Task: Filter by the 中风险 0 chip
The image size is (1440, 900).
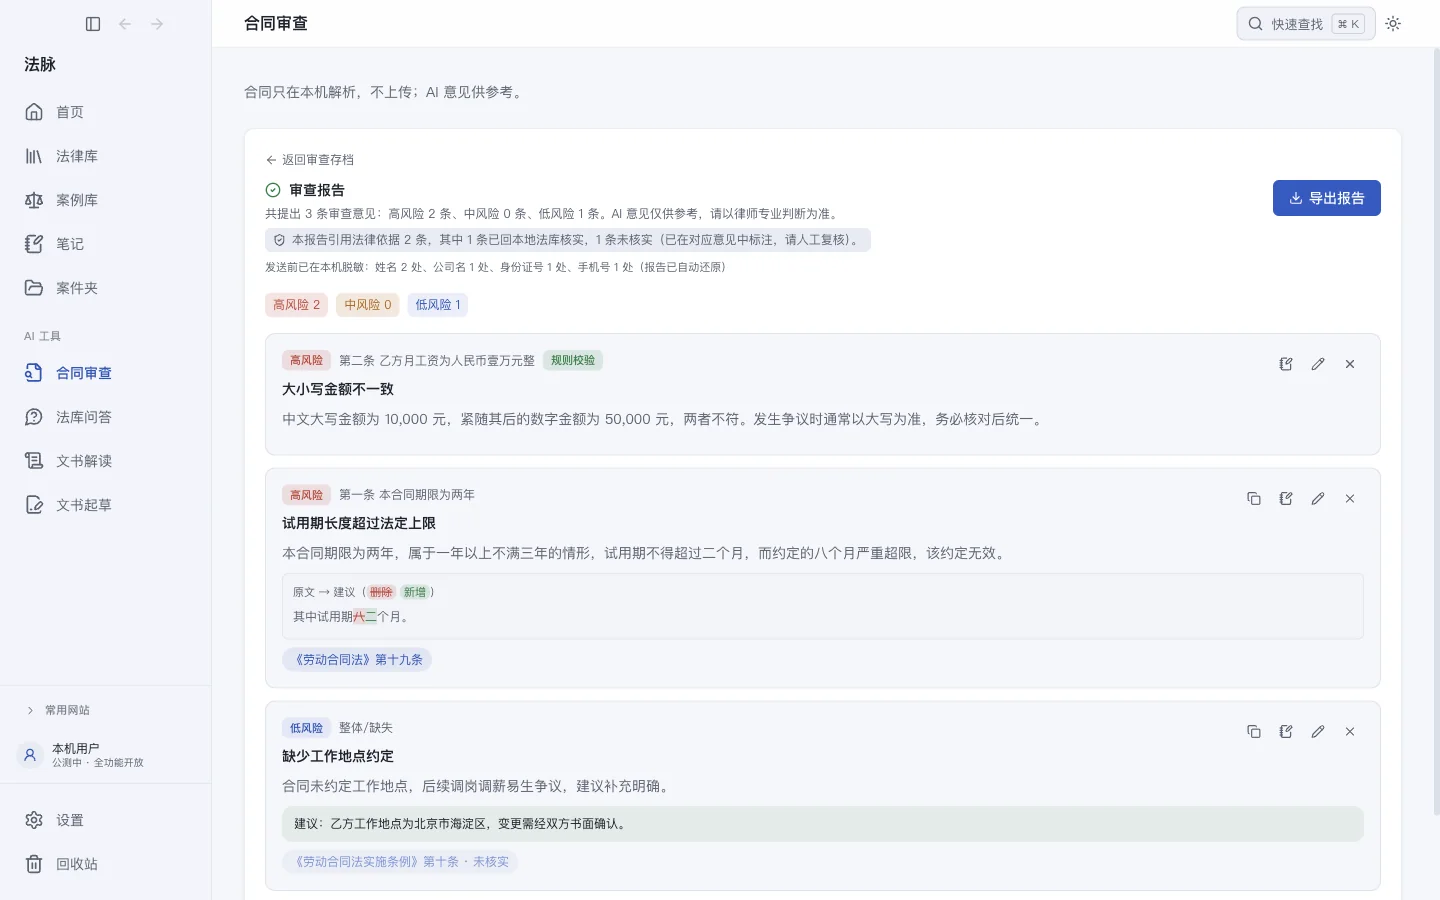Action: click(368, 305)
